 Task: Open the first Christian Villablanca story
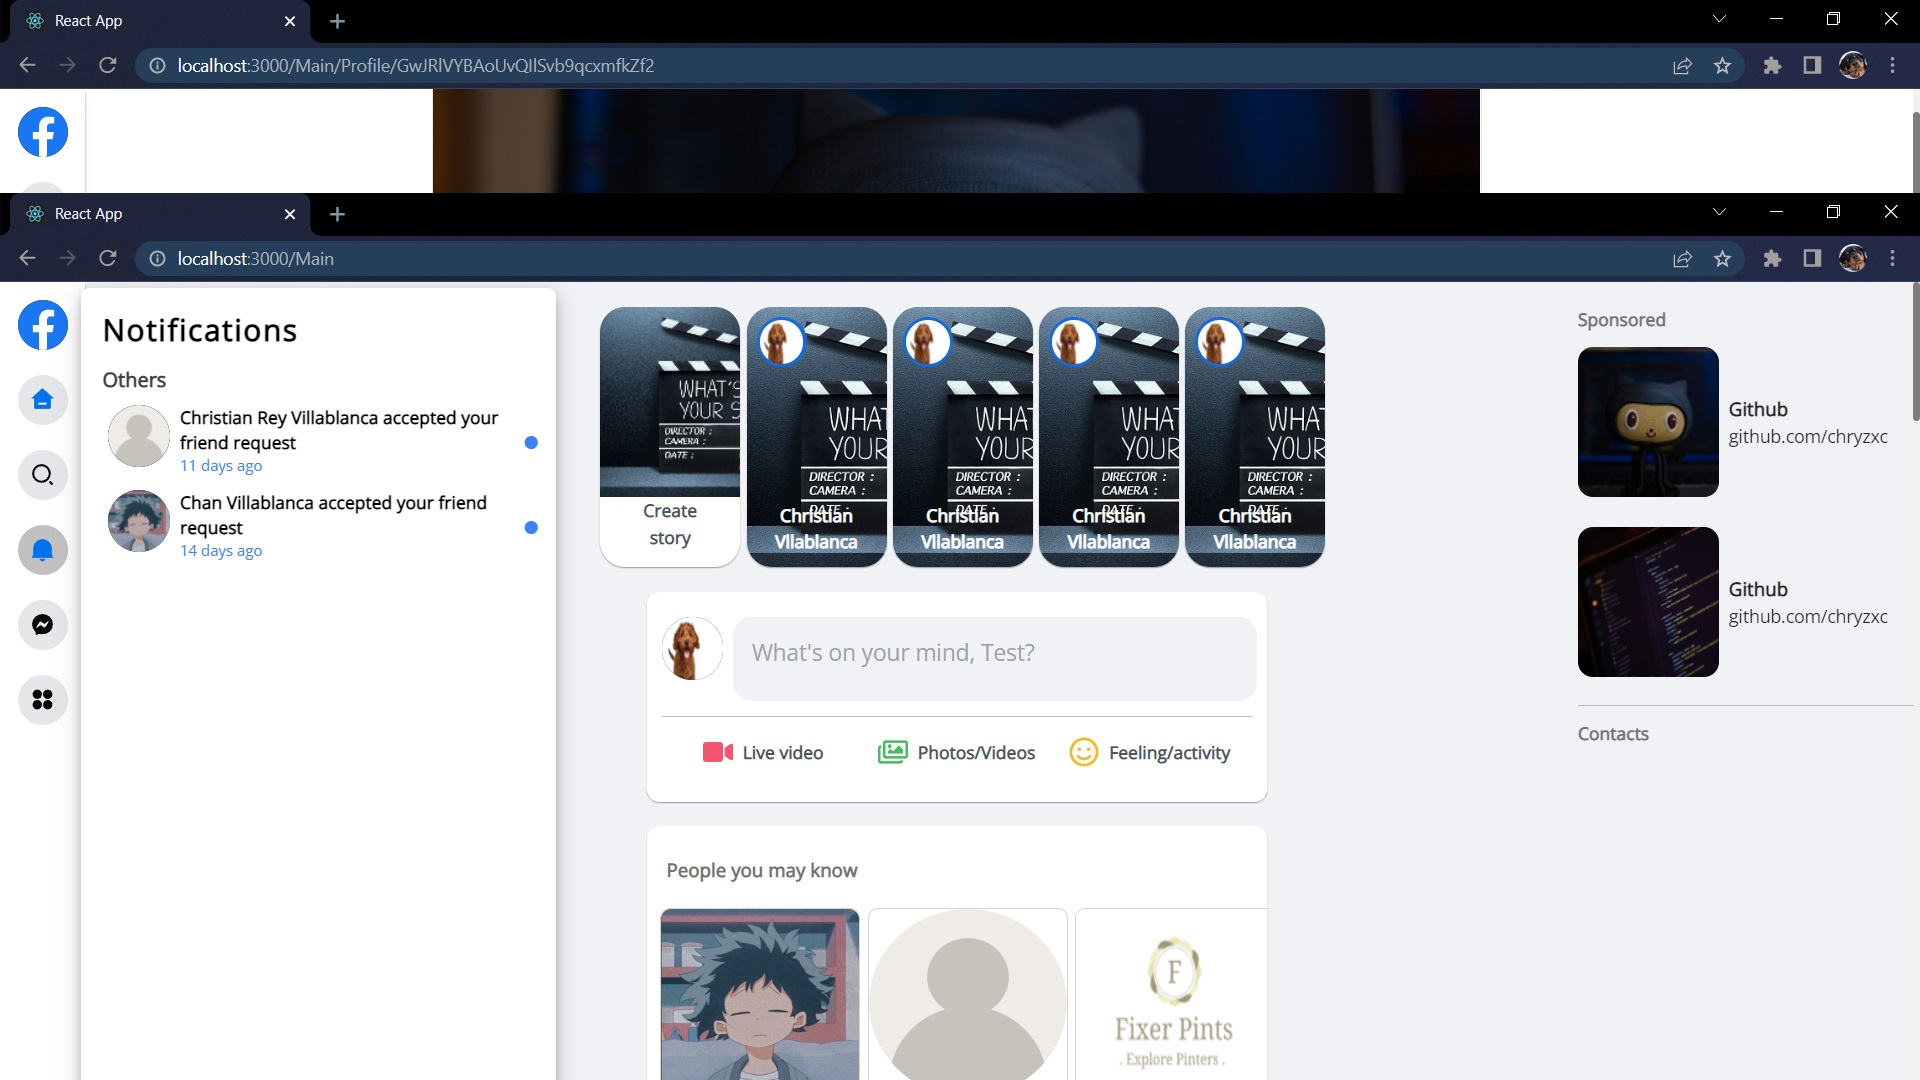pos(816,437)
